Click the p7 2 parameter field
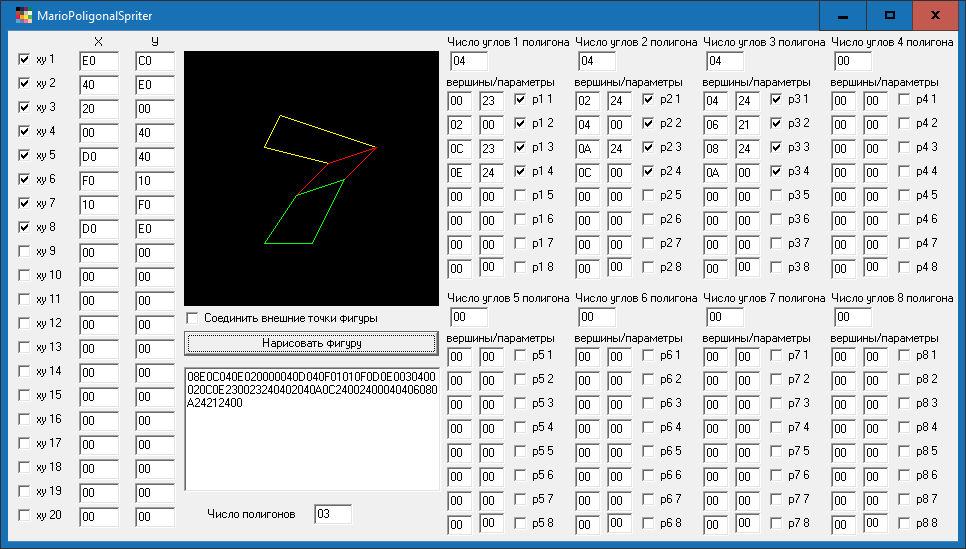Viewport: 966px width, 549px height. pos(747,381)
